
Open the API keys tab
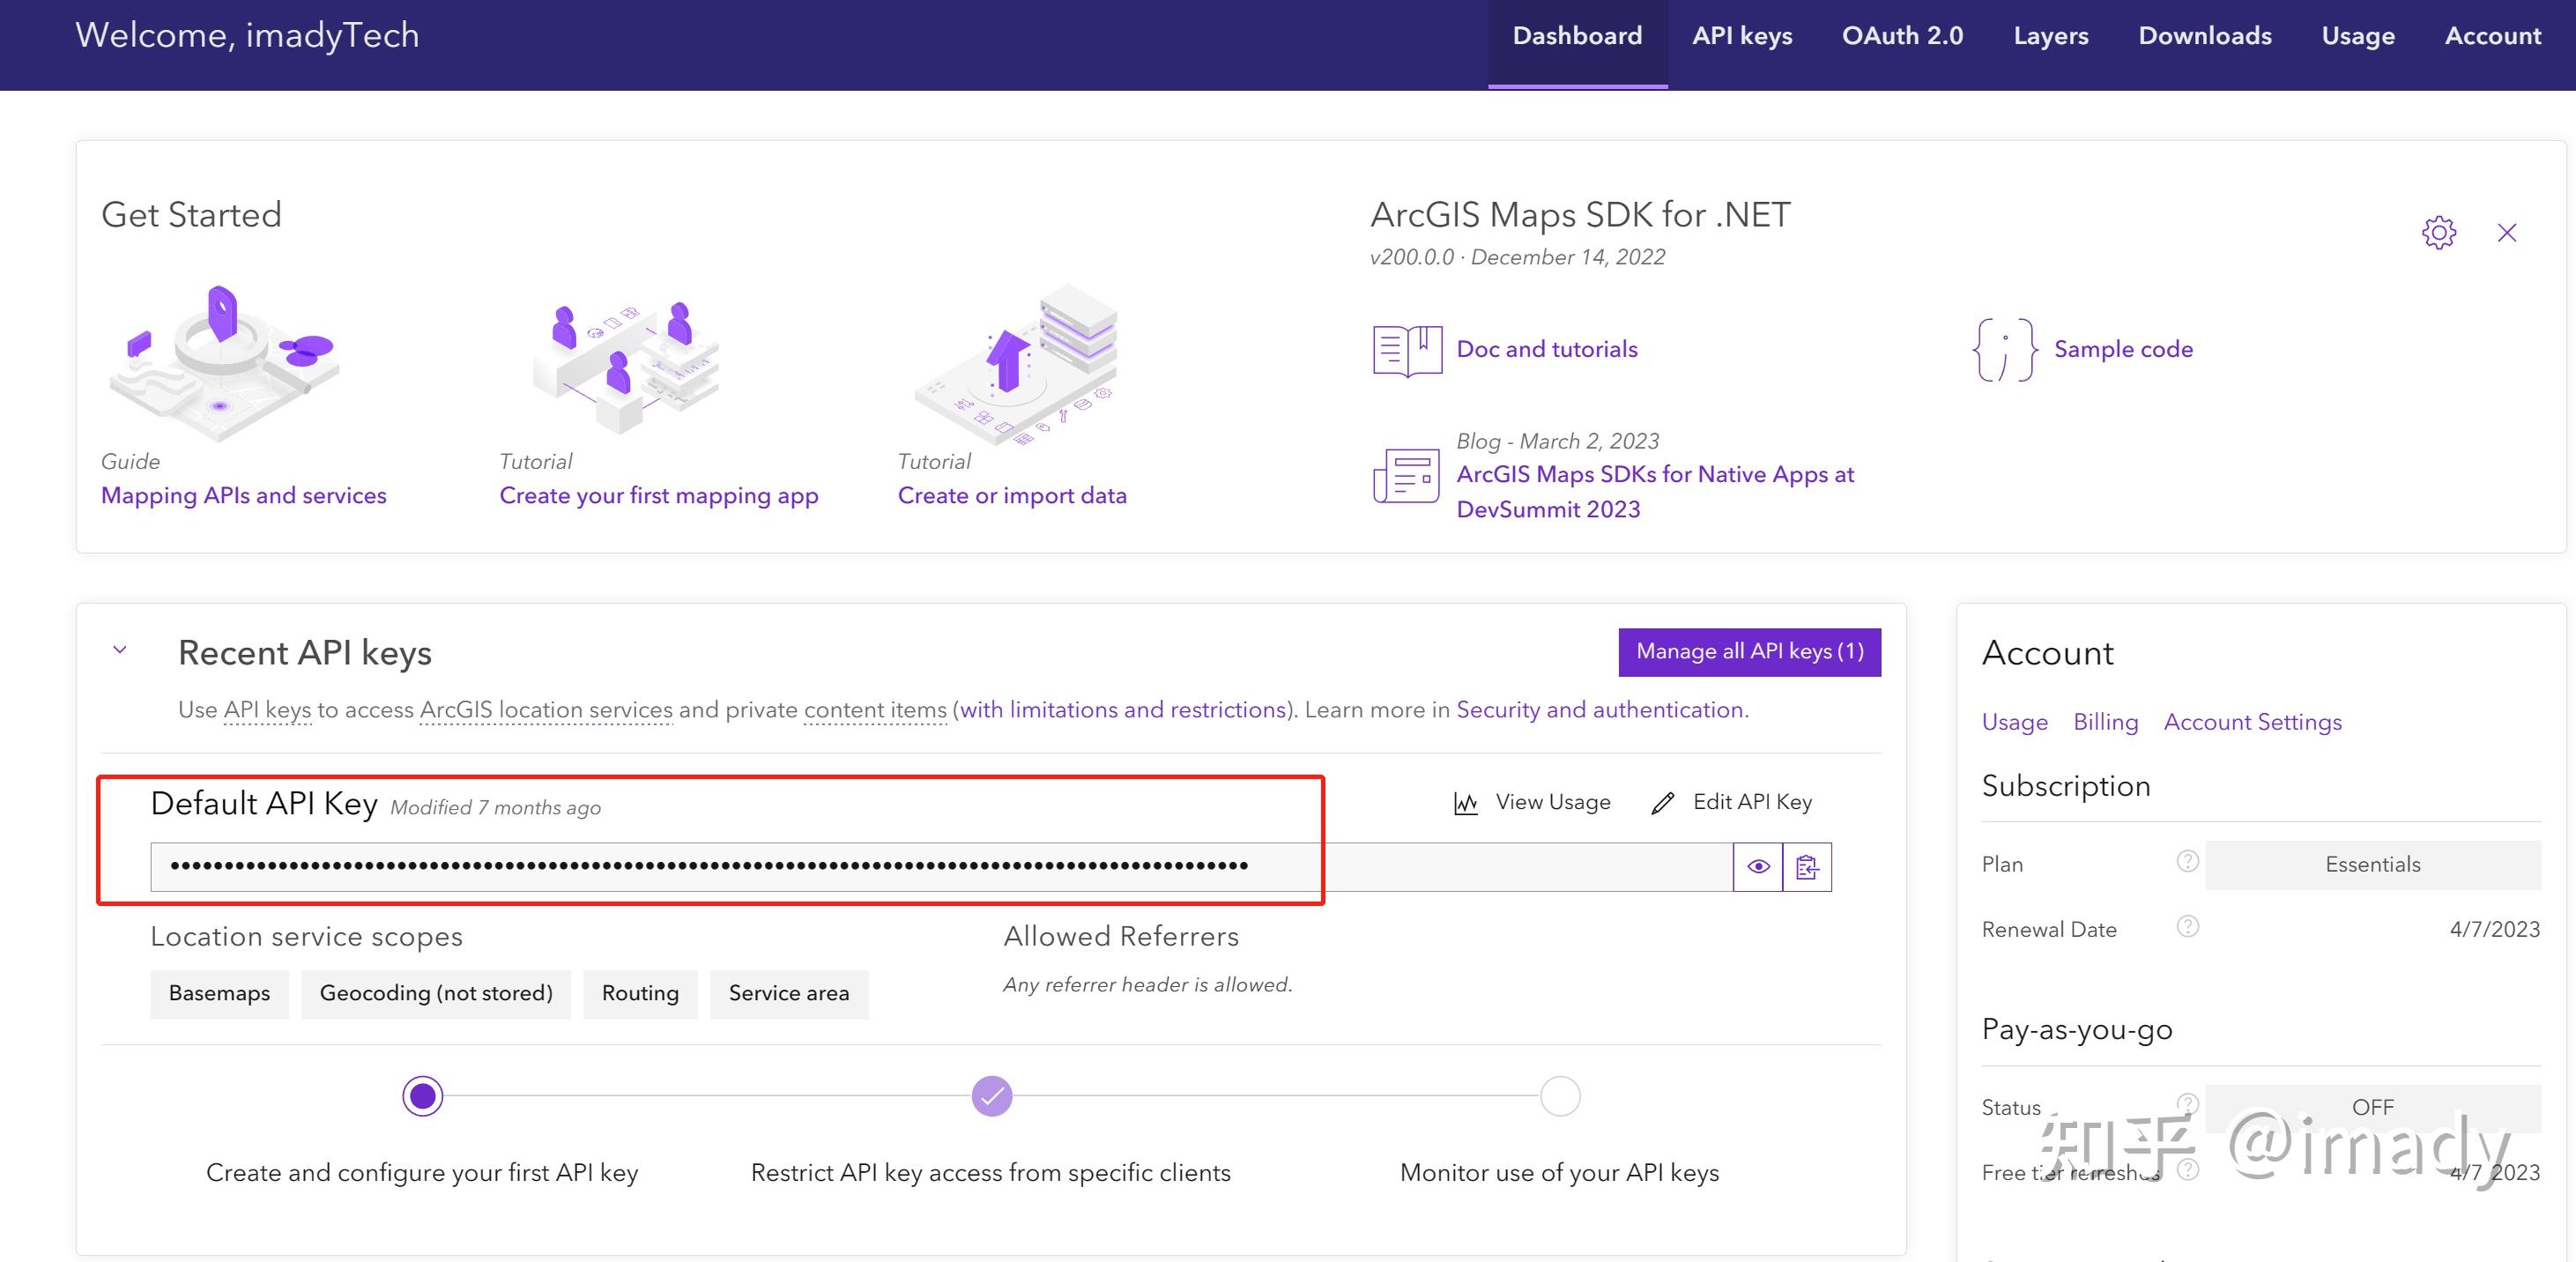coord(1741,36)
